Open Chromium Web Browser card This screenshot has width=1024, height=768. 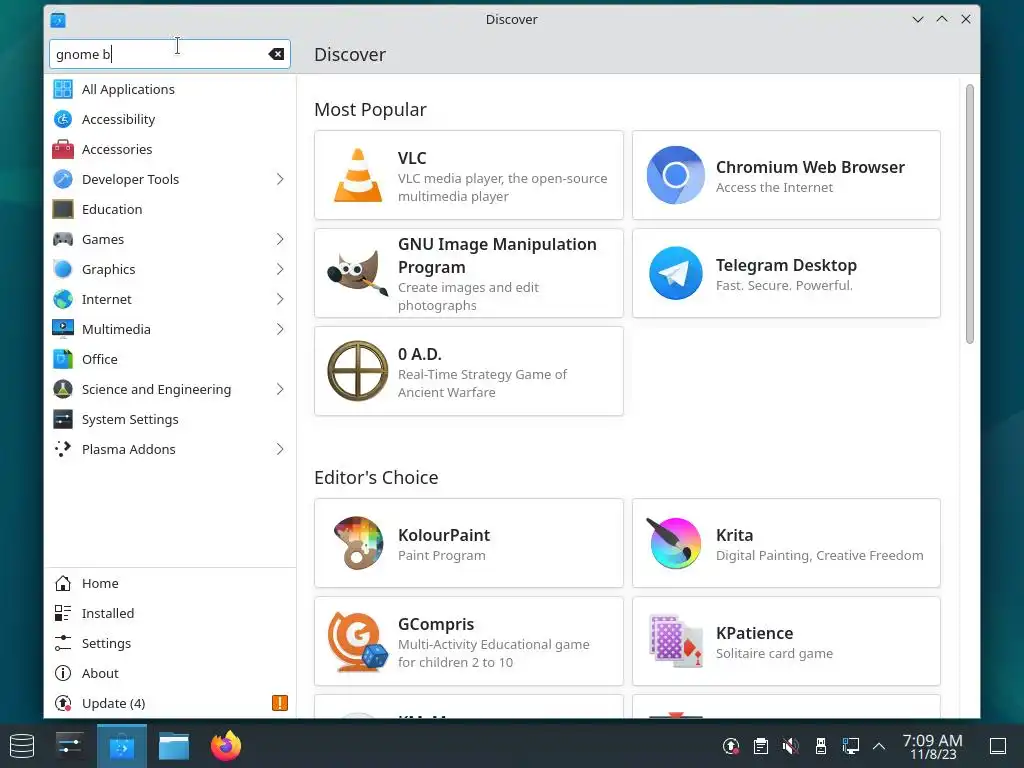tap(786, 175)
